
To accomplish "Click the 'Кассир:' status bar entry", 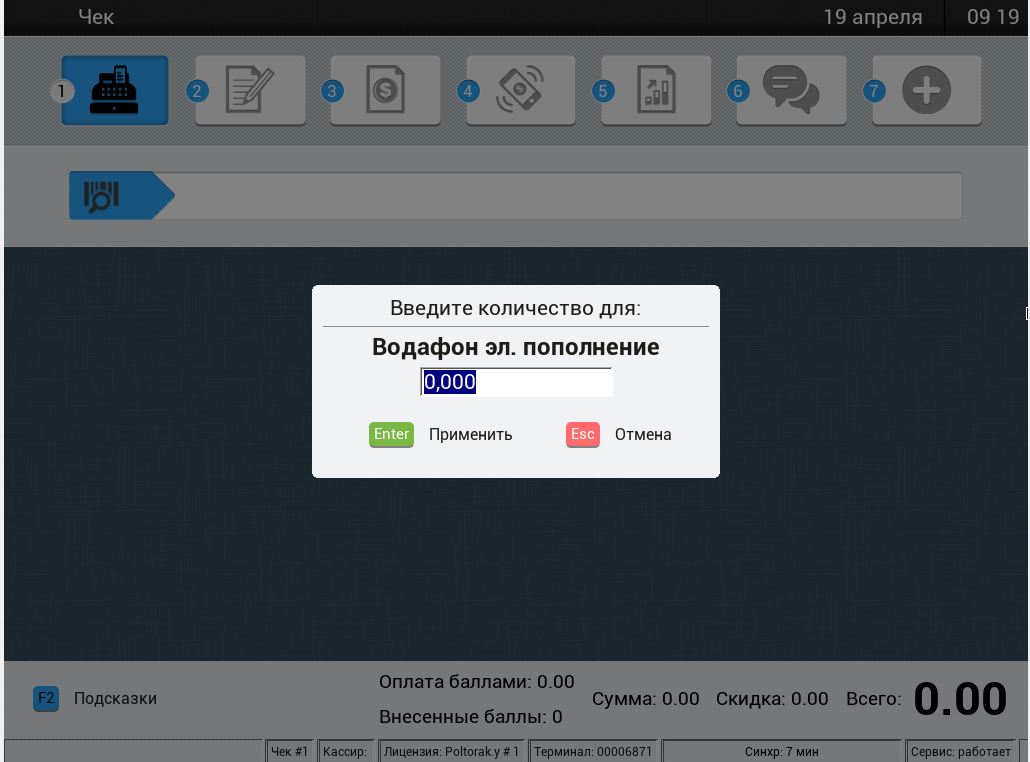I will click(x=346, y=751).
